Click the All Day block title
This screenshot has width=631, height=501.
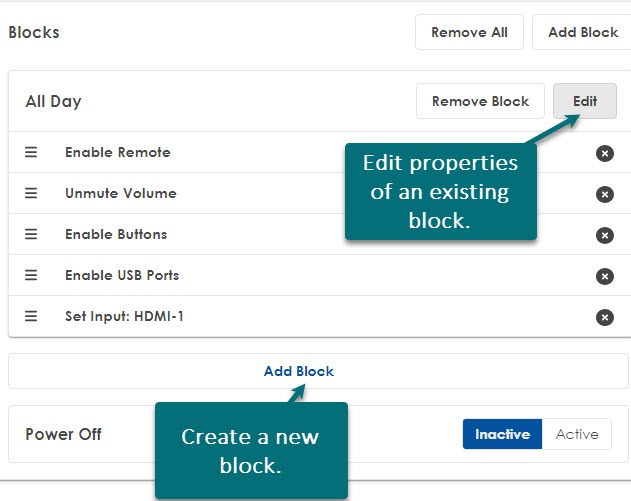coord(53,101)
